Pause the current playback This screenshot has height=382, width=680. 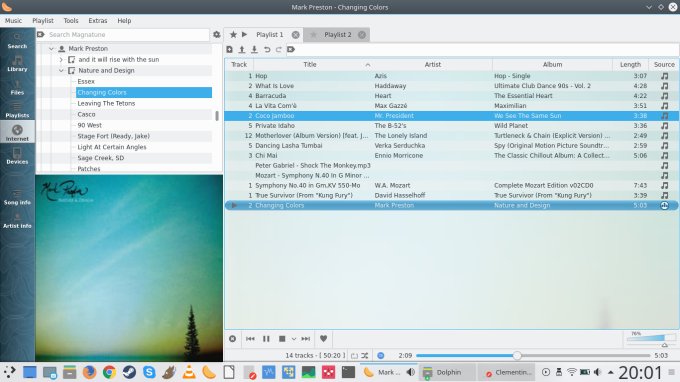pos(266,339)
